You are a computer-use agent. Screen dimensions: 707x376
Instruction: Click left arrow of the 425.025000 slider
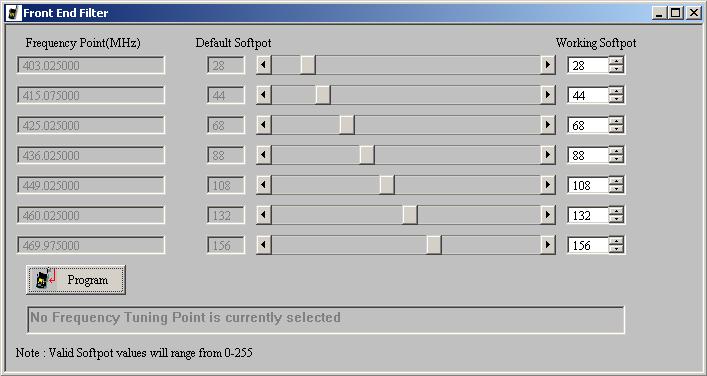click(x=264, y=125)
